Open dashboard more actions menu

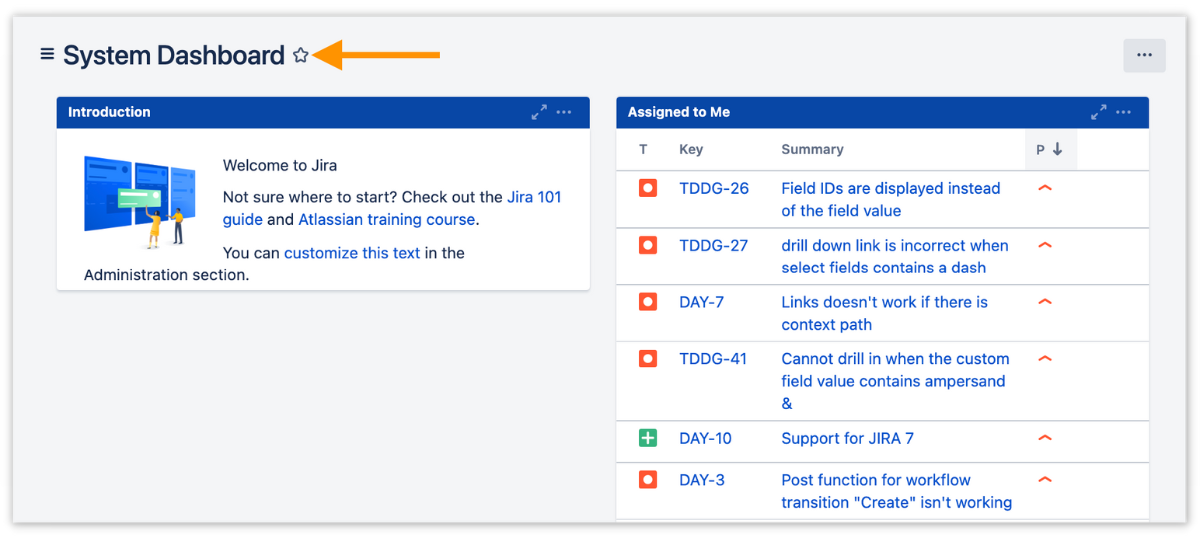(x=1144, y=56)
